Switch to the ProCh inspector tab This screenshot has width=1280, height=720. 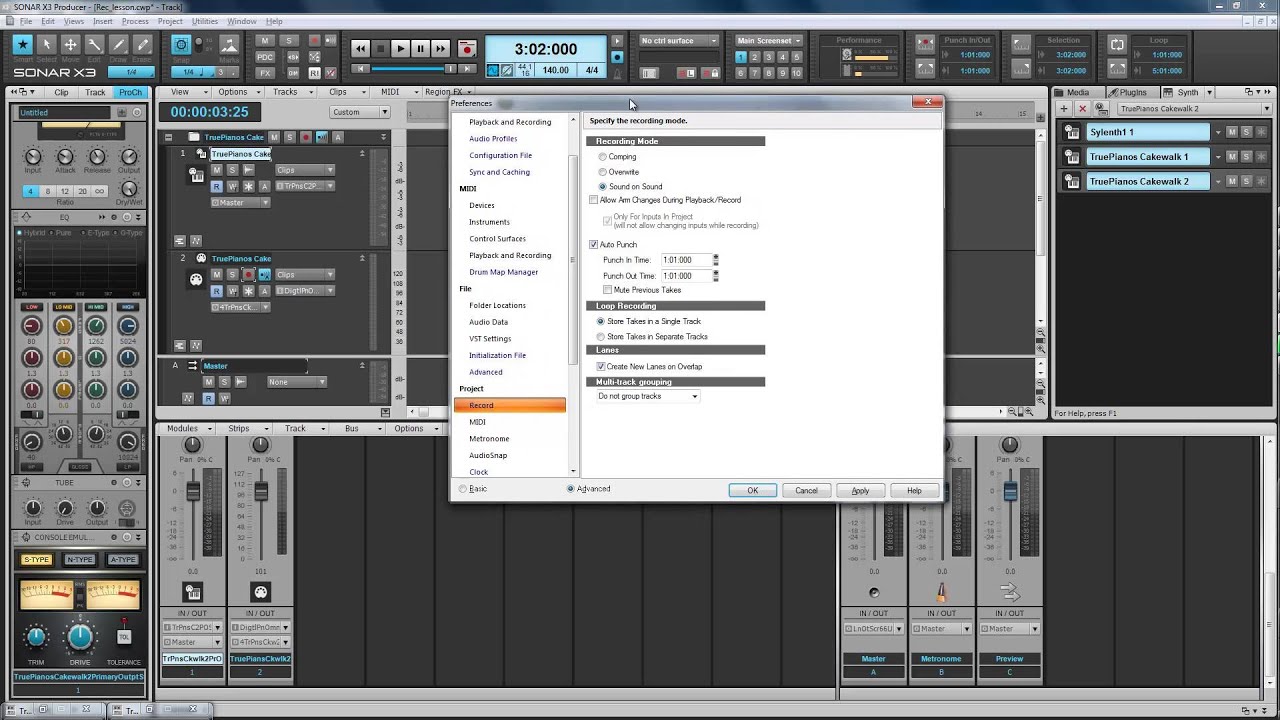pos(130,92)
